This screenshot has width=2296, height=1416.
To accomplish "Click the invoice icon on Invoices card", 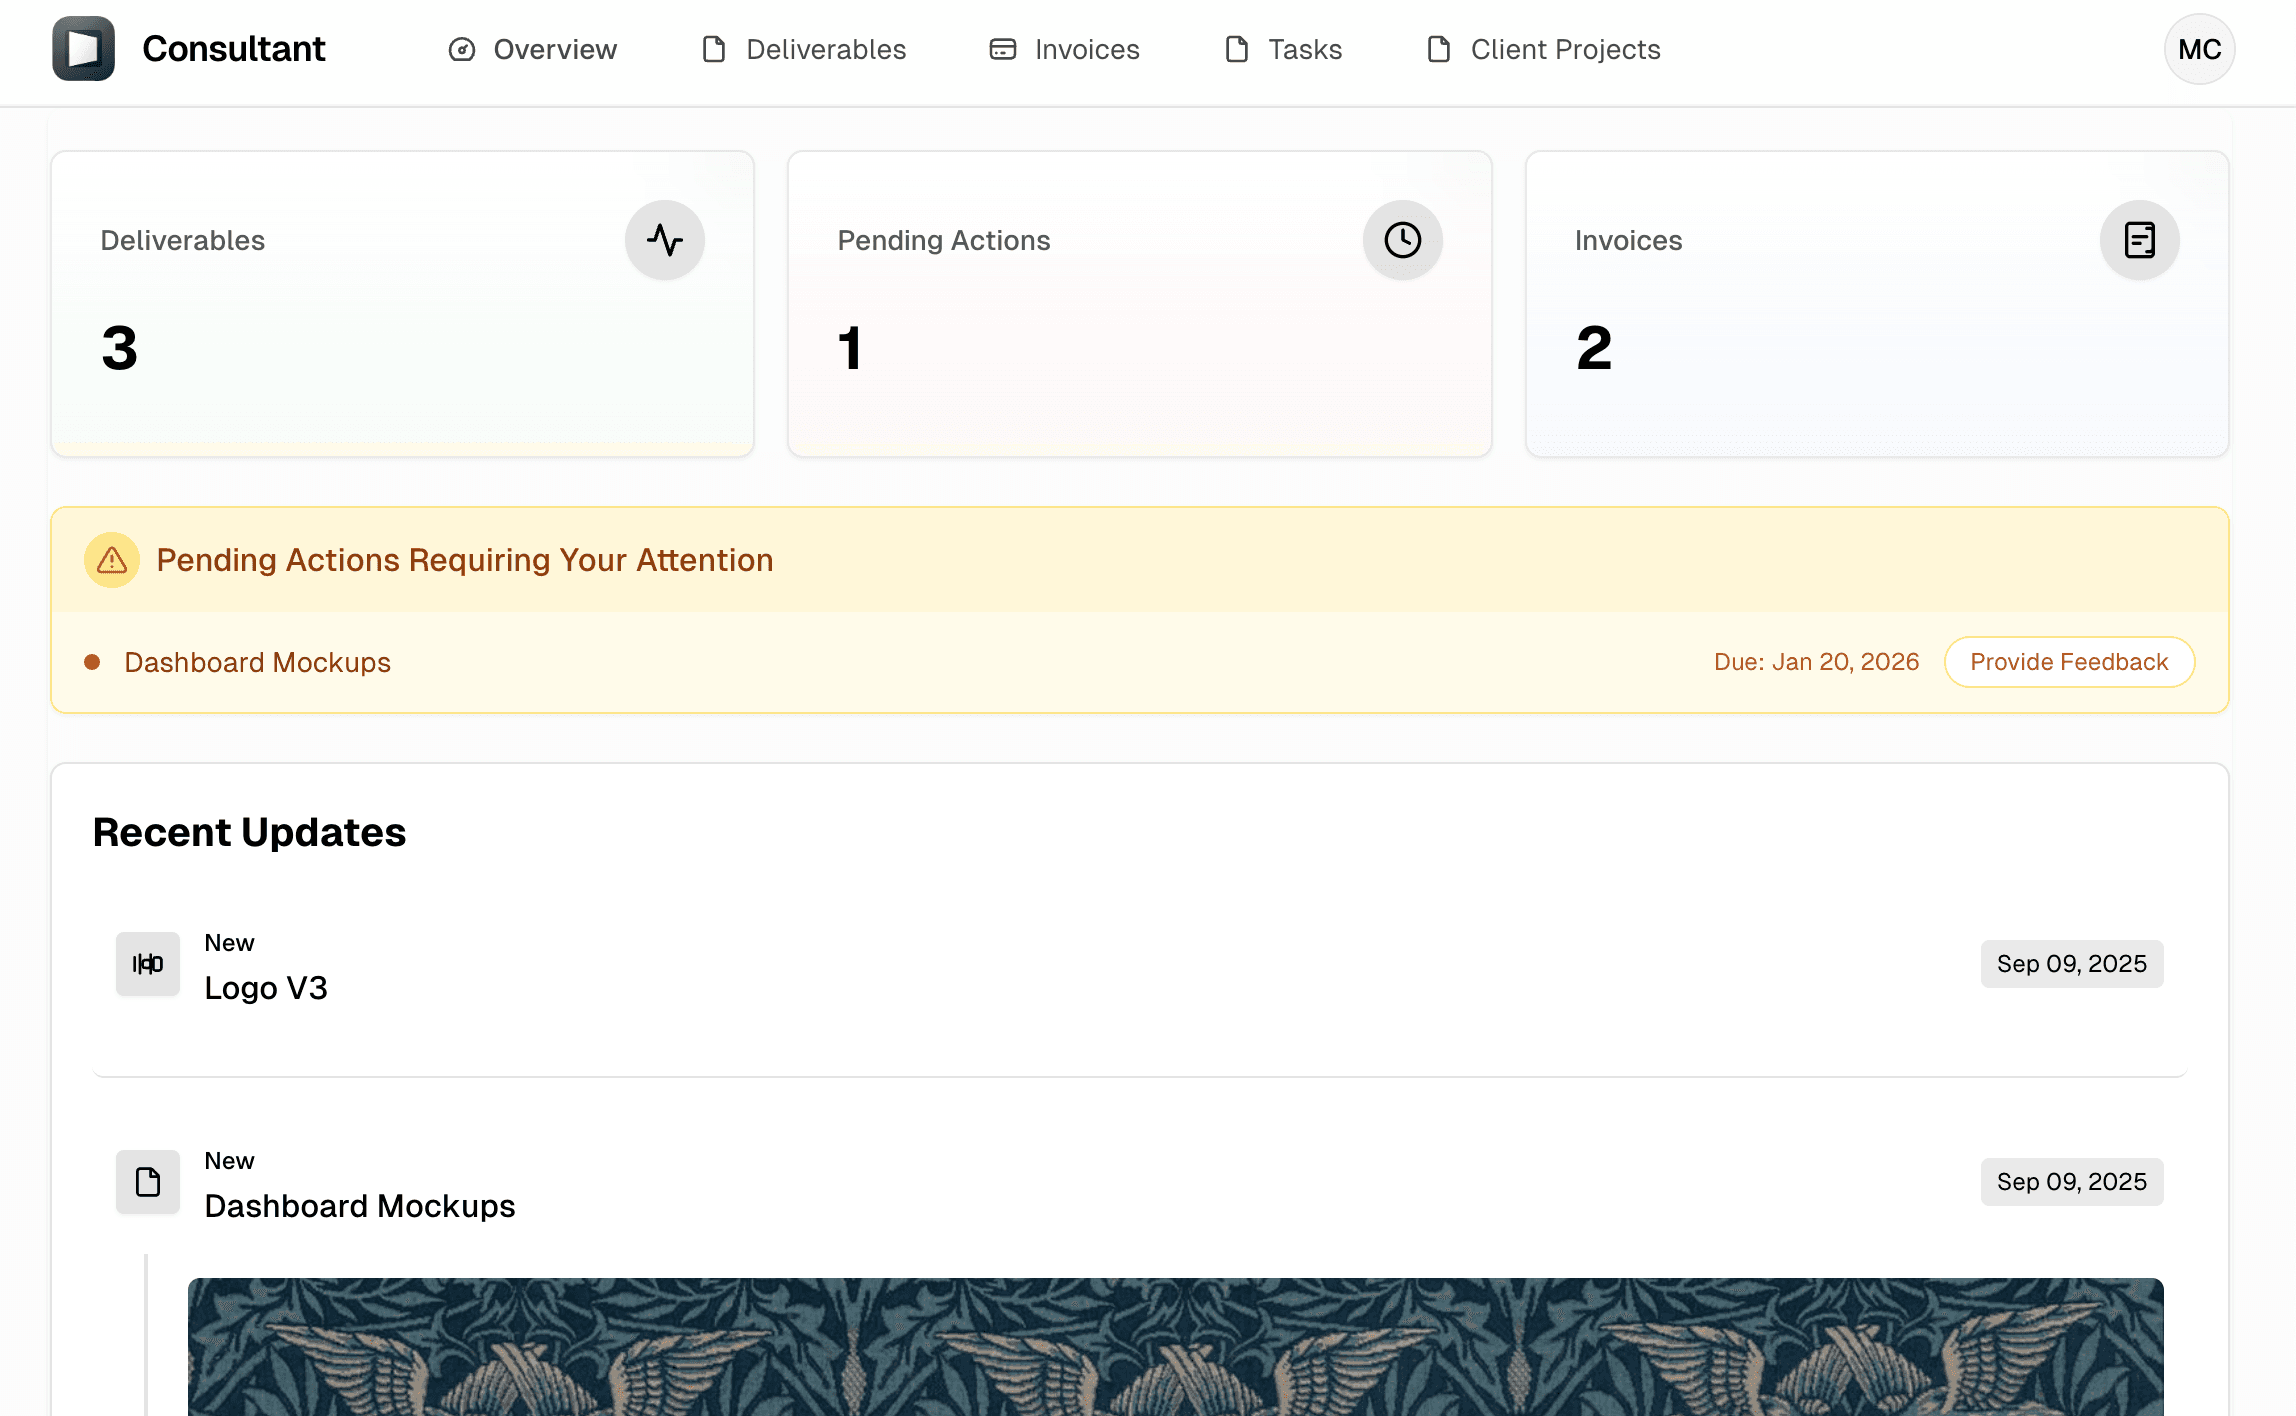I will (2139, 240).
